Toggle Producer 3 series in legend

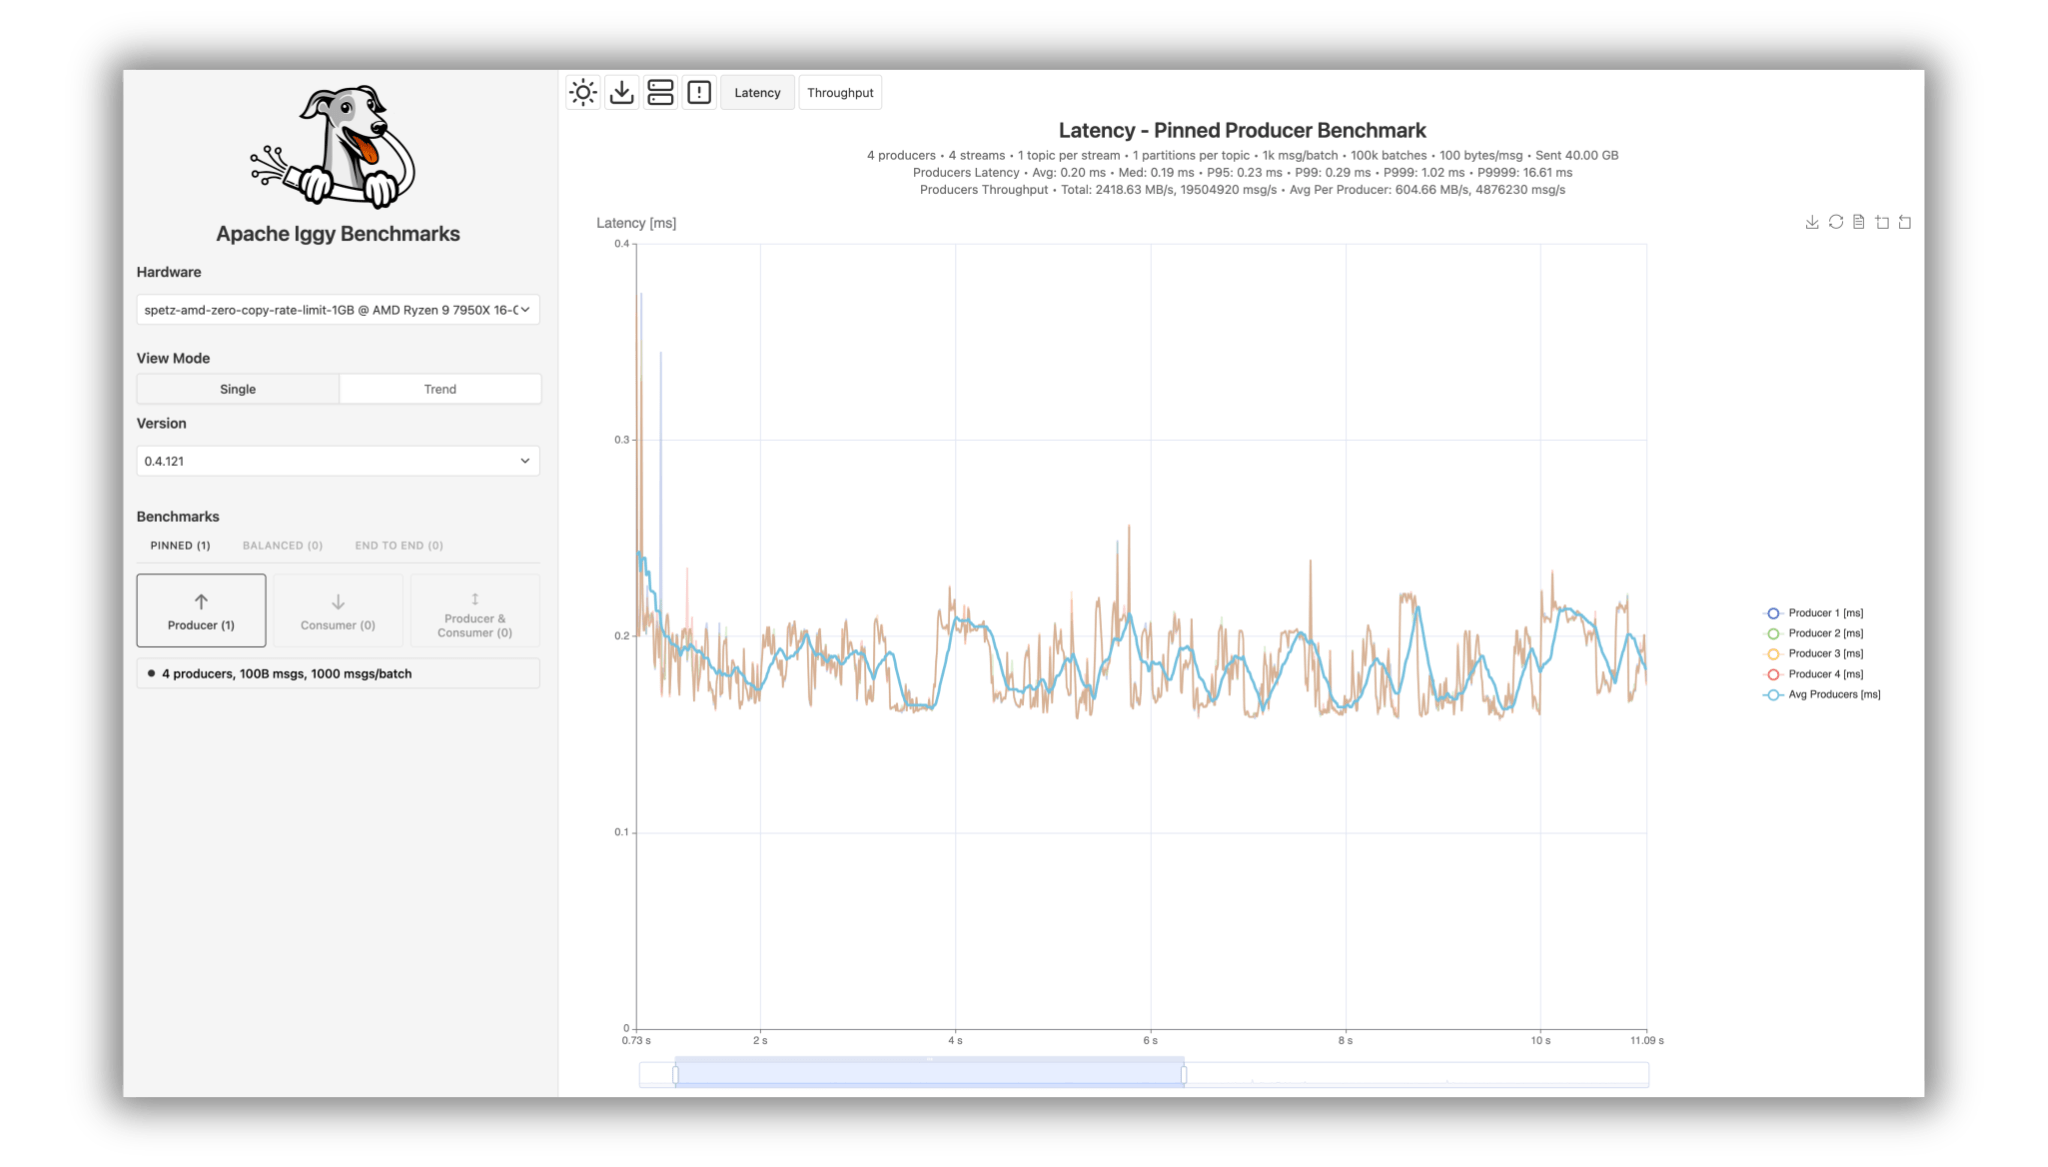(x=1825, y=654)
